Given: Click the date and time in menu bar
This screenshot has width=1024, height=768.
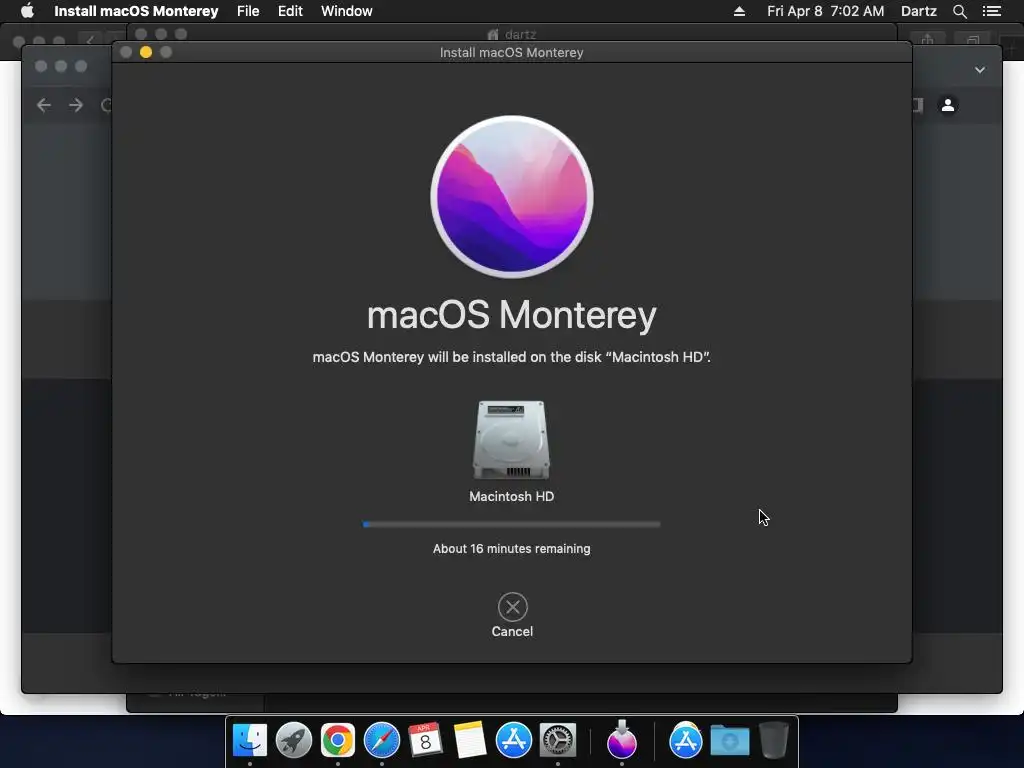Looking at the screenshot, I should pos(825,11).
